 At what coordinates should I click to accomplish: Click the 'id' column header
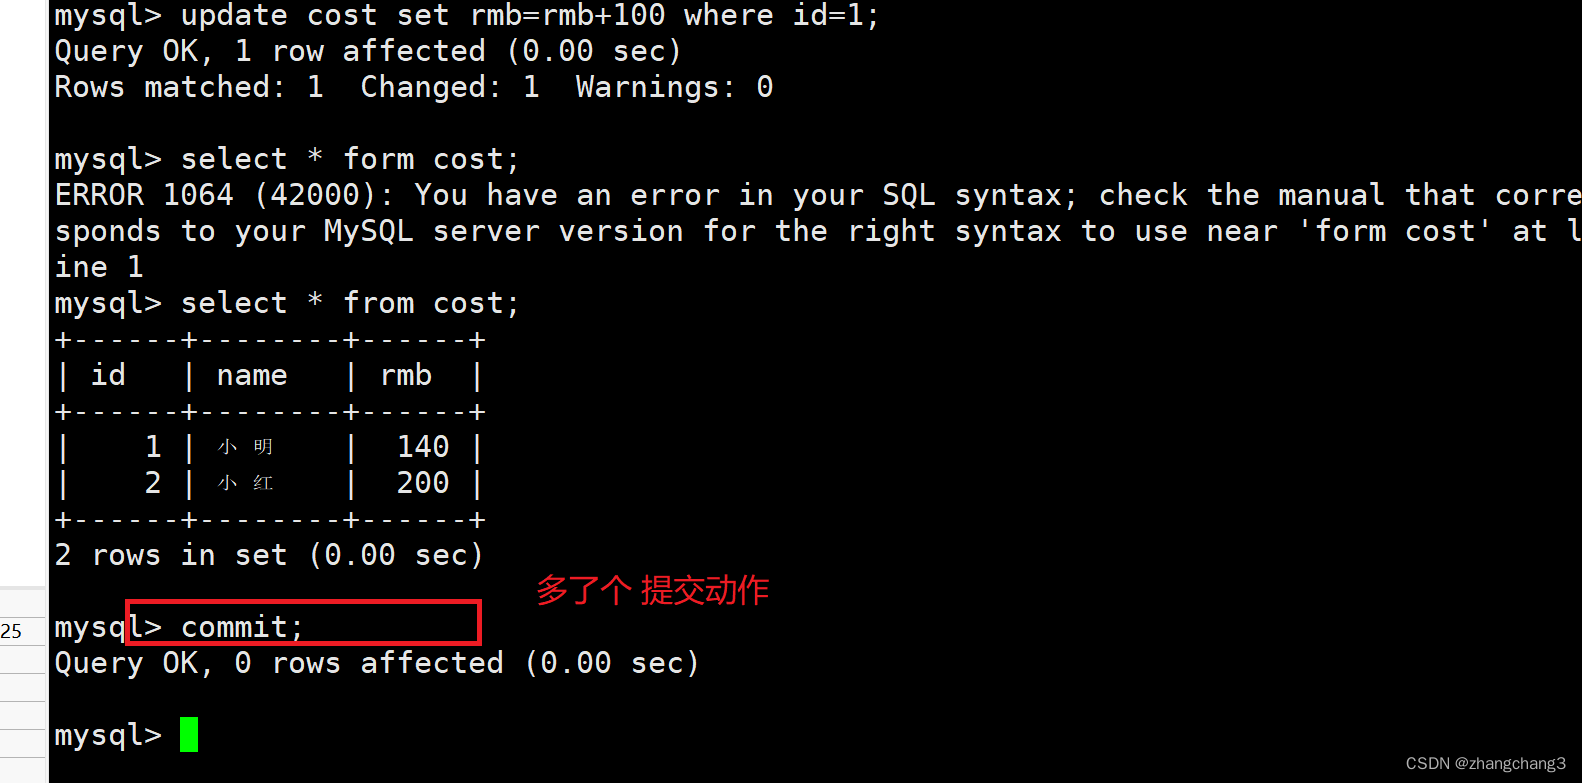point(108,375)
